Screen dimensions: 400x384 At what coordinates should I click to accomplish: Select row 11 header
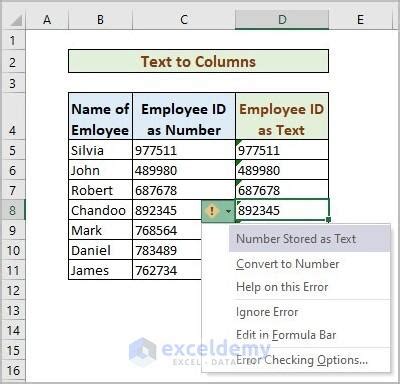(13, 270)
